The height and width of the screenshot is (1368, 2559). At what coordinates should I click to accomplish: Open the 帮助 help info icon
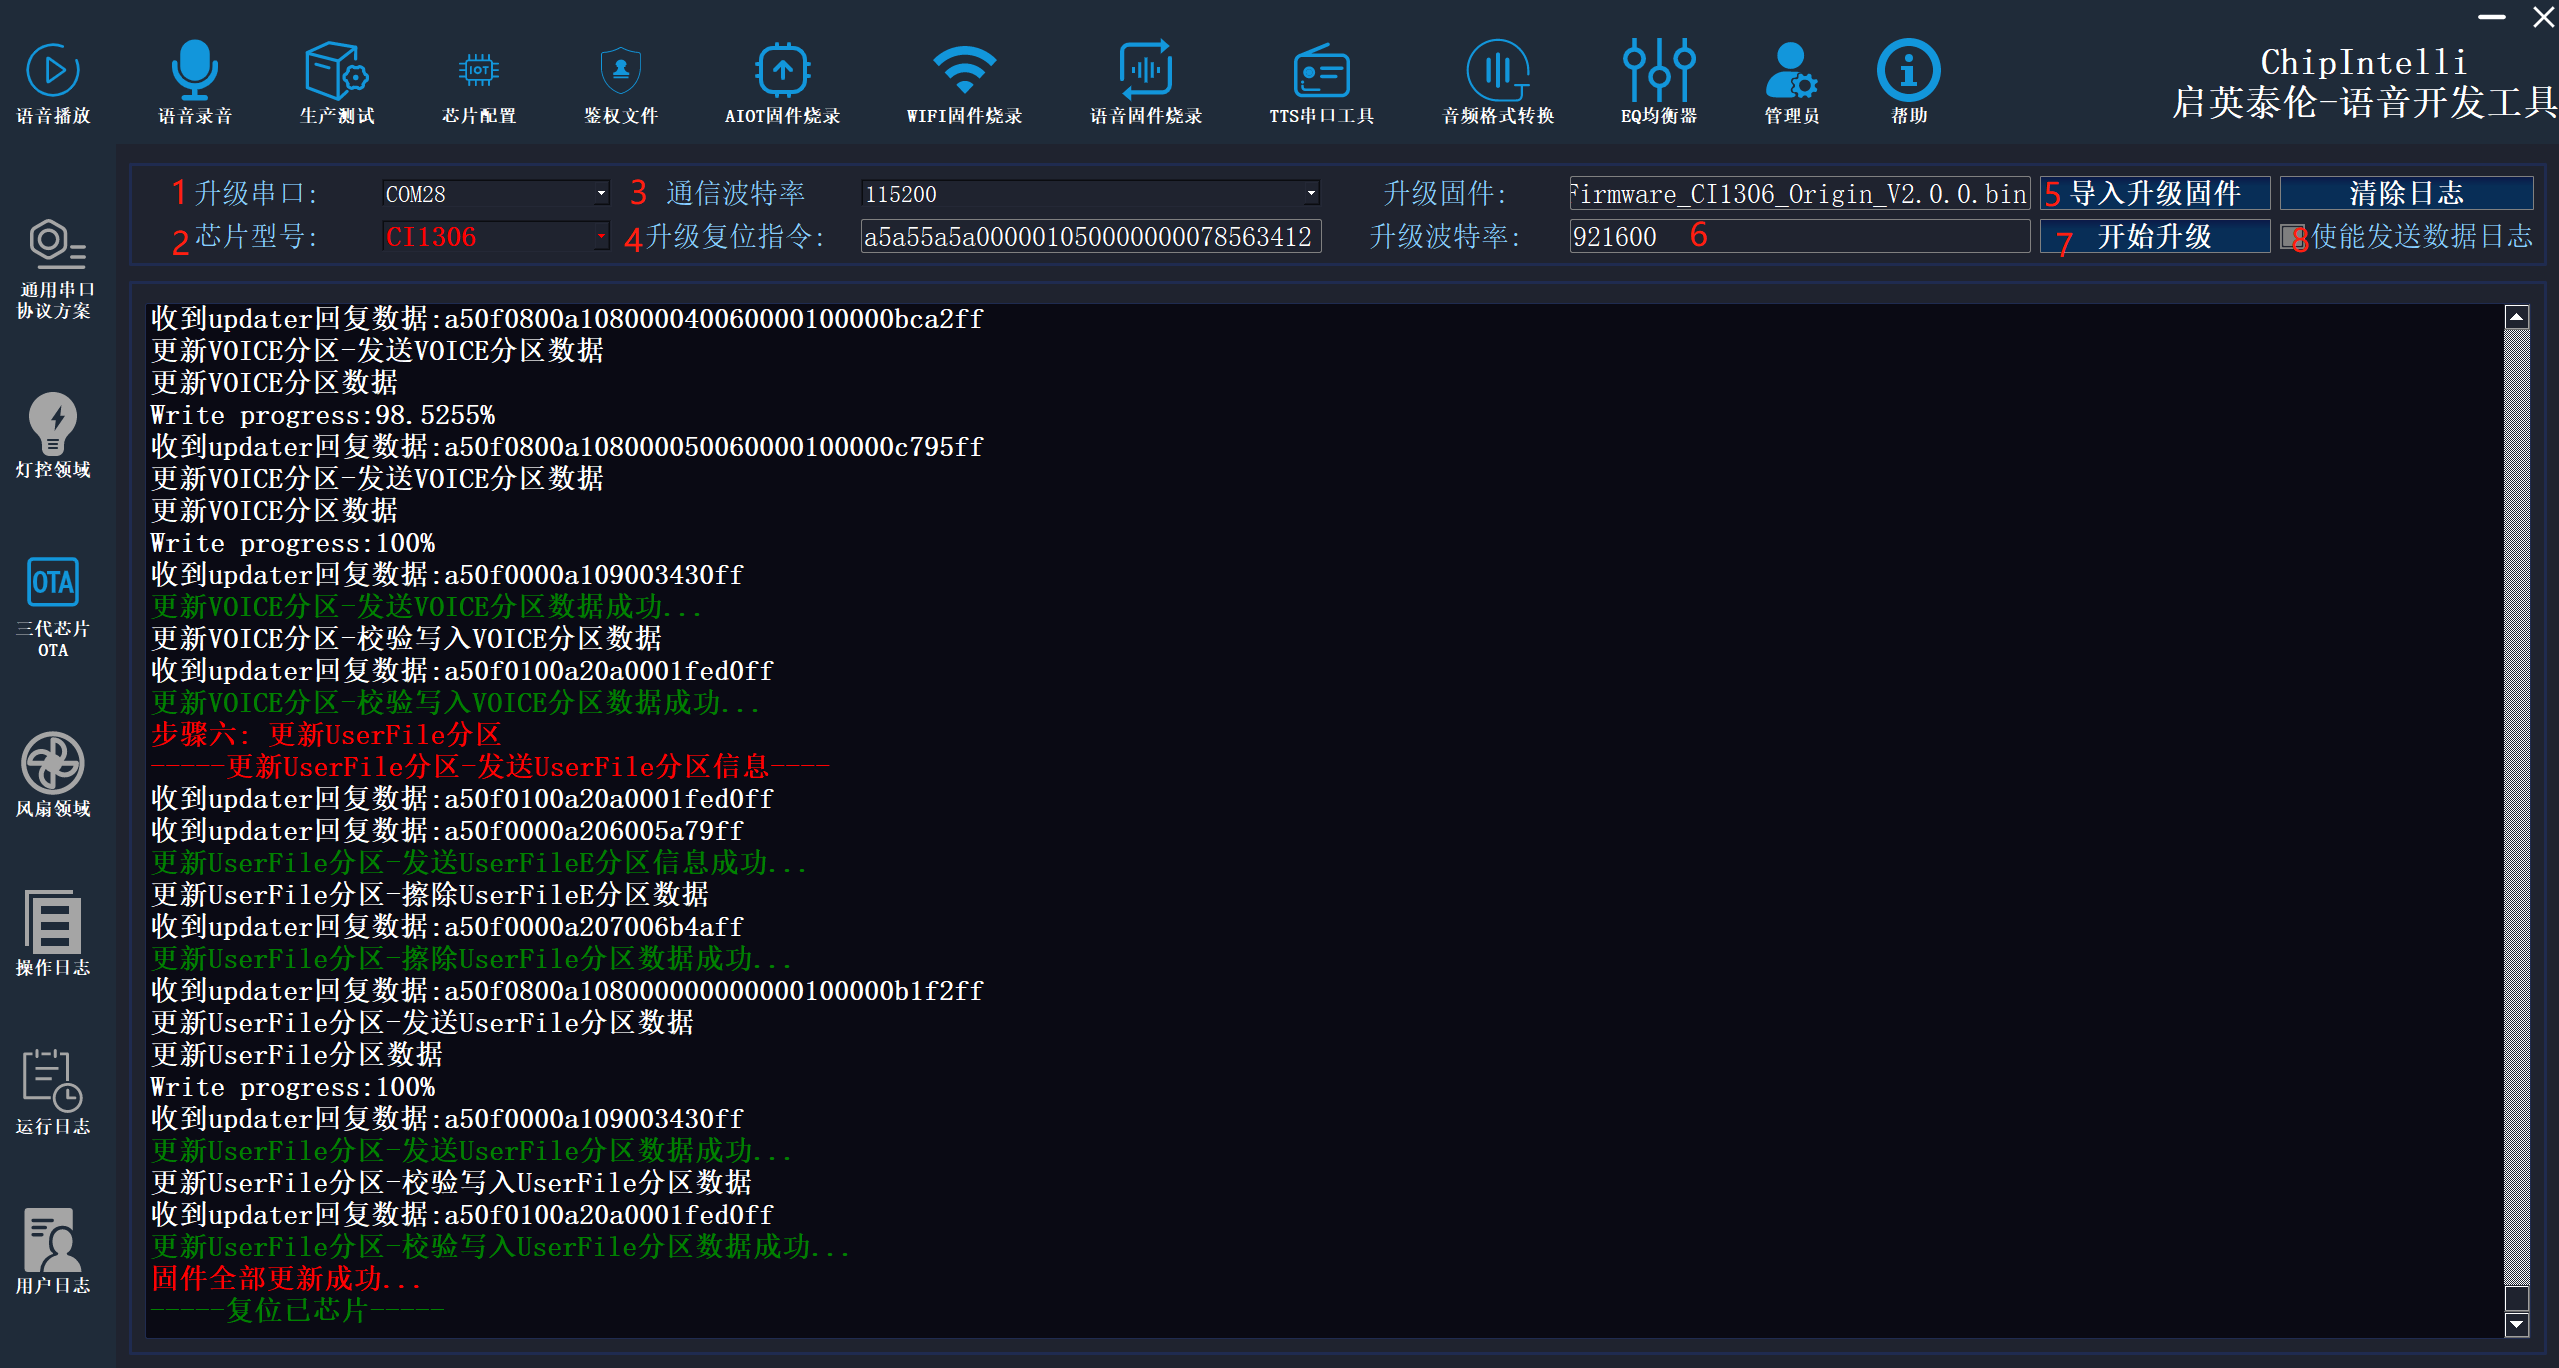coord(1908,82)
